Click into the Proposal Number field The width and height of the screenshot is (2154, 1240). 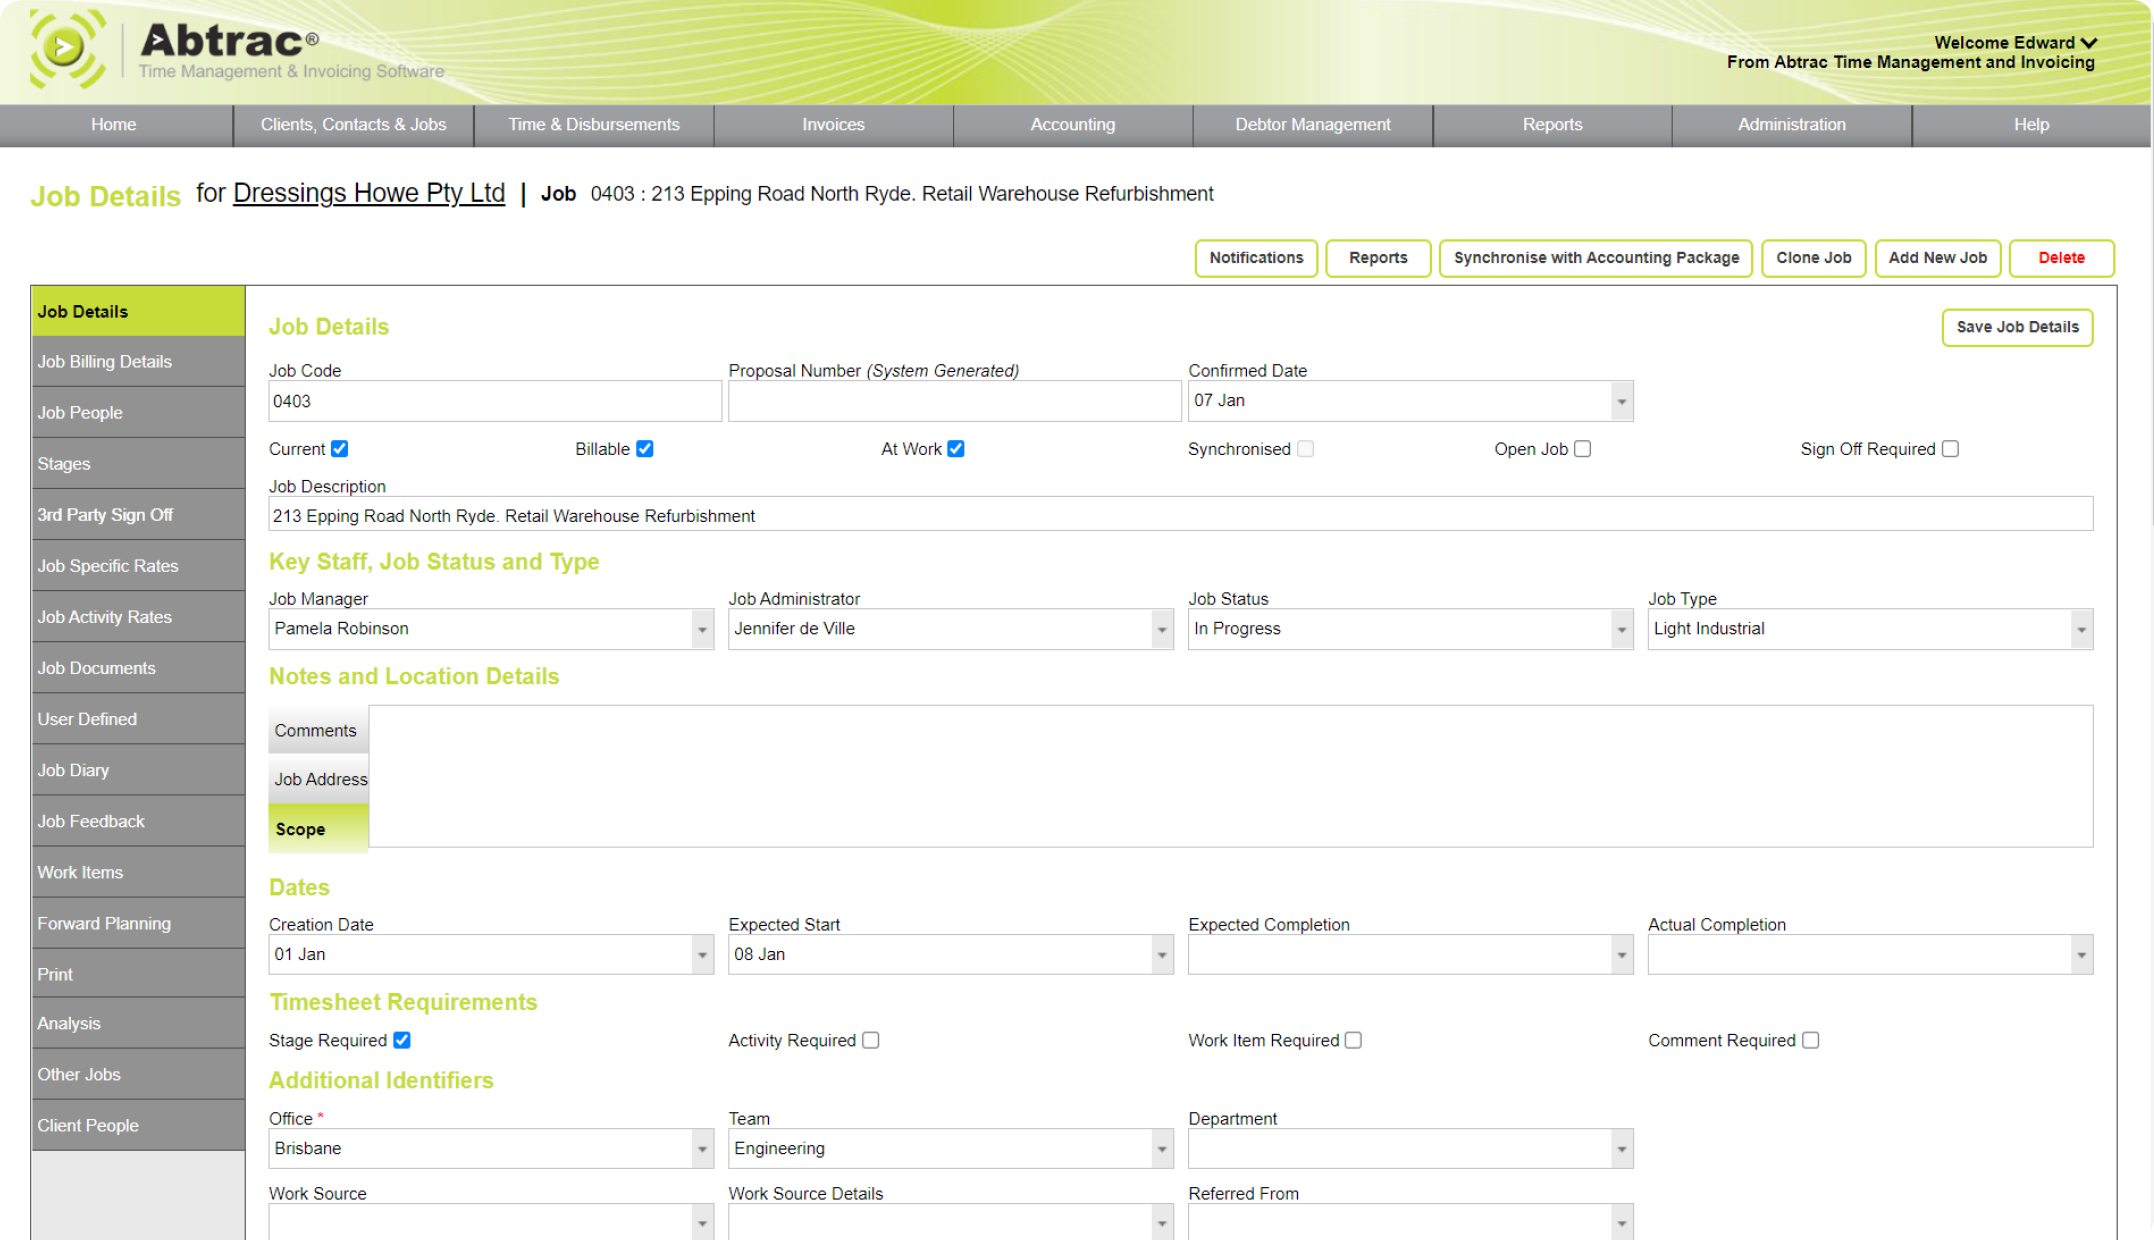pyautogui.click(x=954, y=401)
